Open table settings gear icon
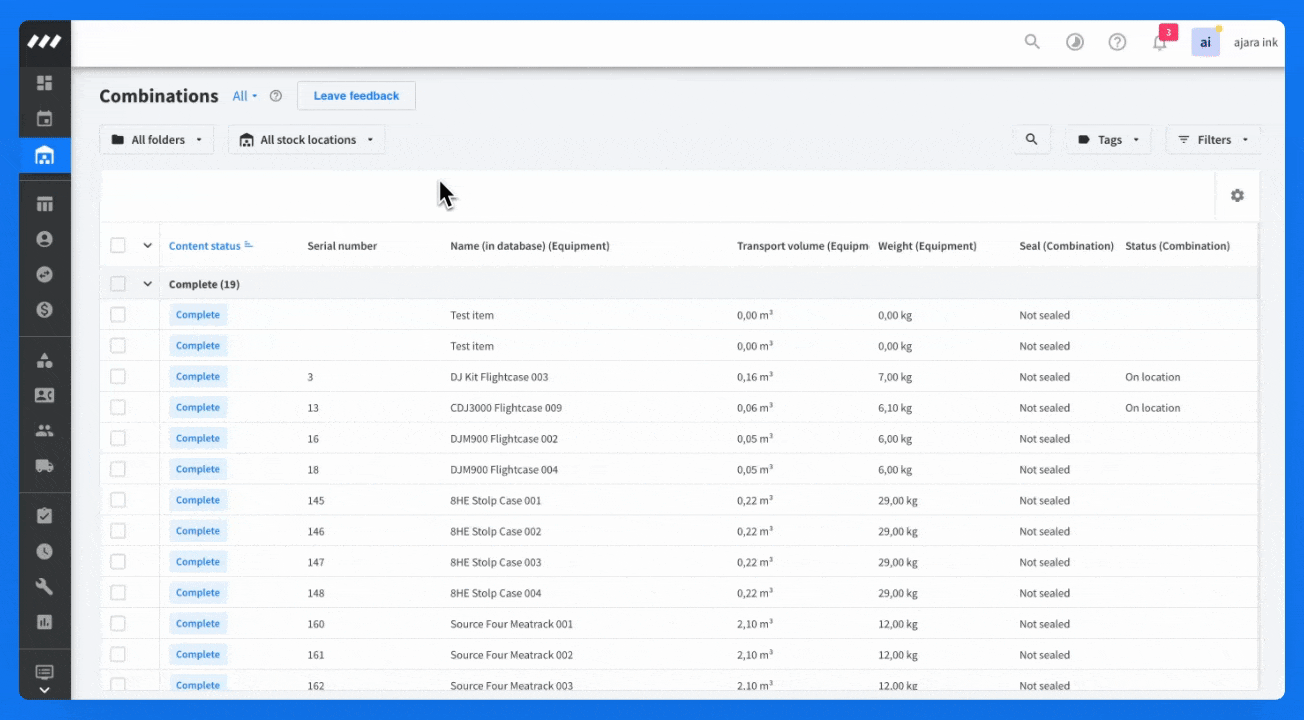The image size is (1304, 720). click(1237, 196)
